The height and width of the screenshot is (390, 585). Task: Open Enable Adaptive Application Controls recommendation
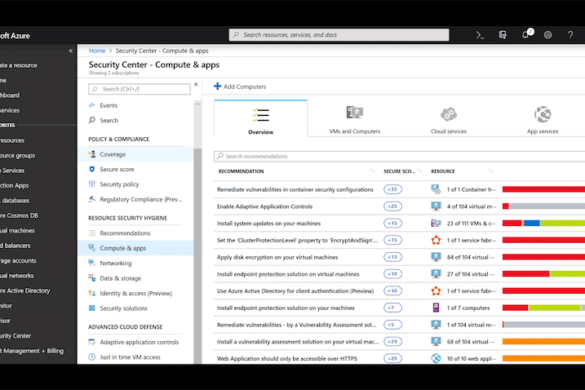tap(265, 206)
